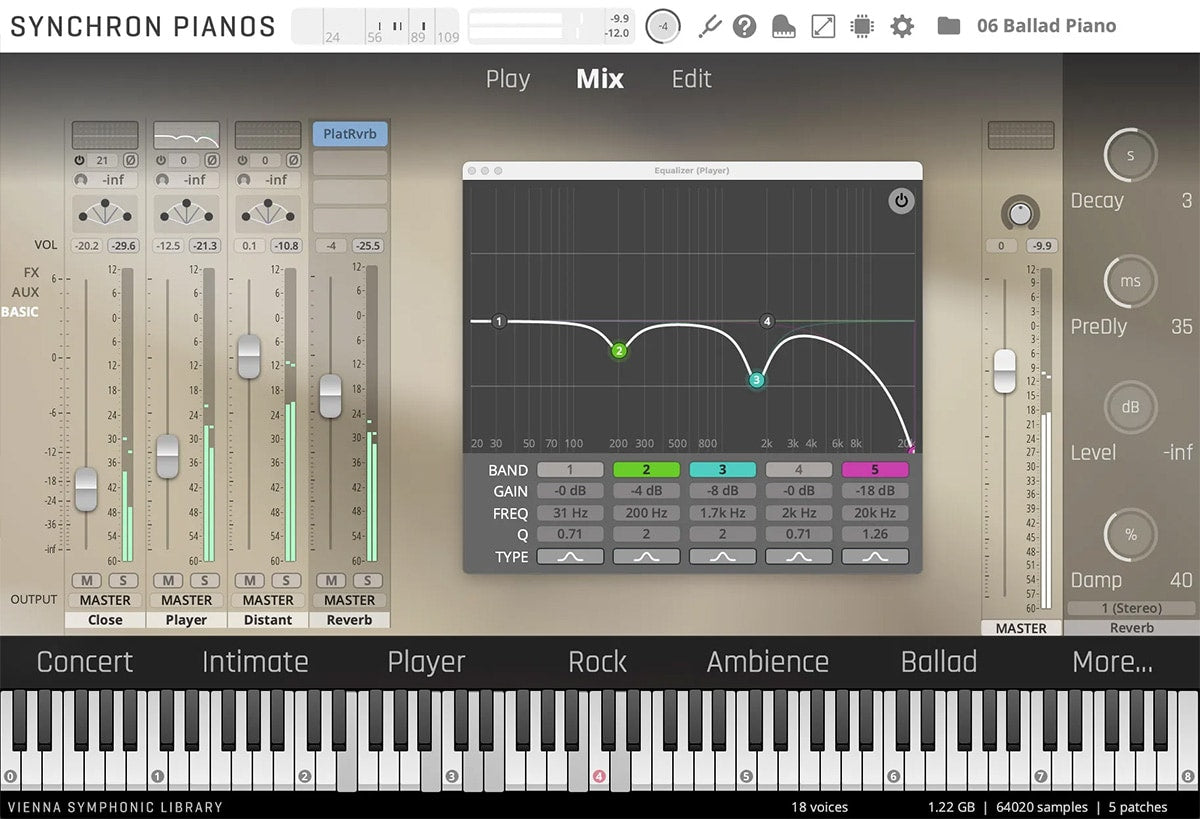Open the CPU chip engine icon
Viewport: 1200px width, 819px height.
coord(861,26)
